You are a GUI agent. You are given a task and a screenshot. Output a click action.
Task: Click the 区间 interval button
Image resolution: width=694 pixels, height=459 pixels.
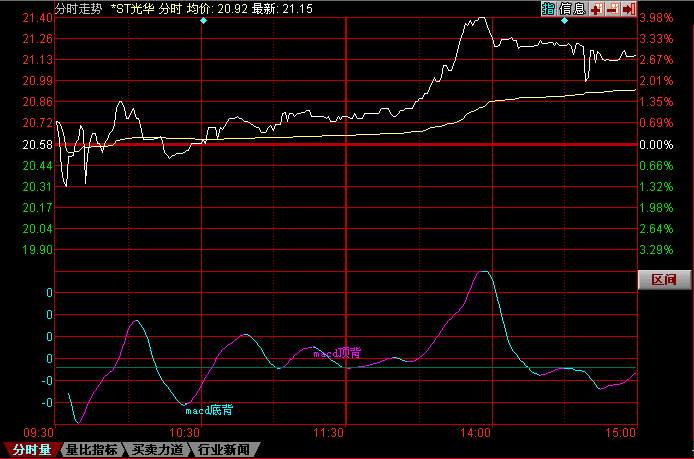(664, 278)
